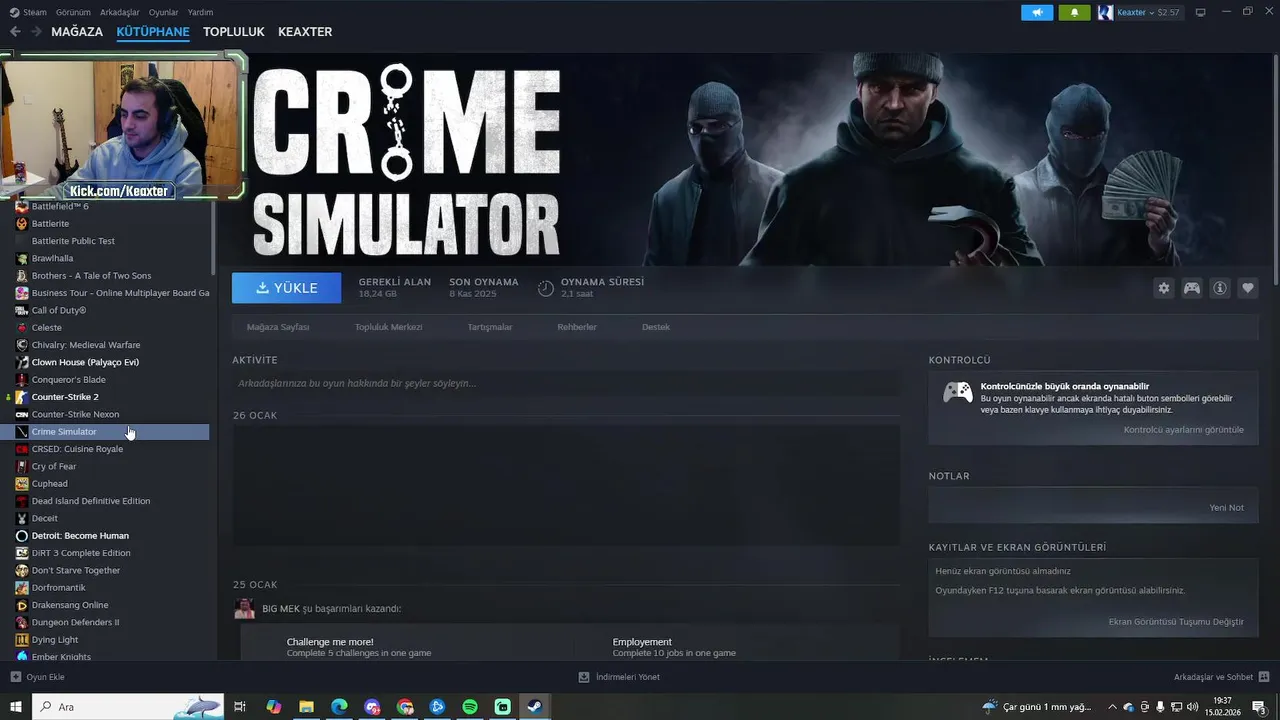Click Dying Light game icon in list
Image resolution: width=1280 pixels, height=720 pixels.
tap(22, 639)
